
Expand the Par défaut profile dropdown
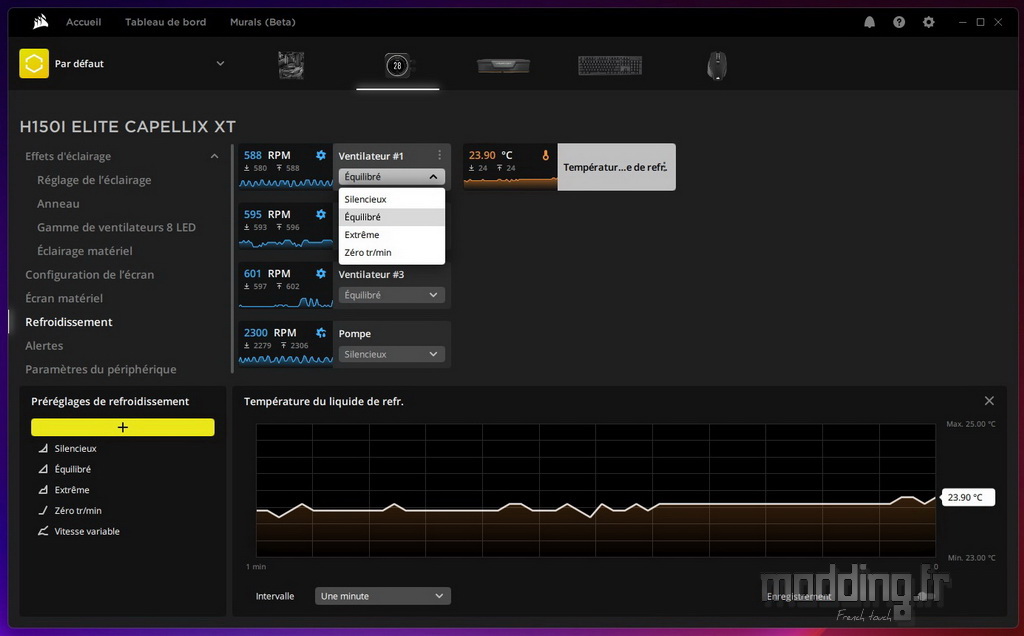220,63
